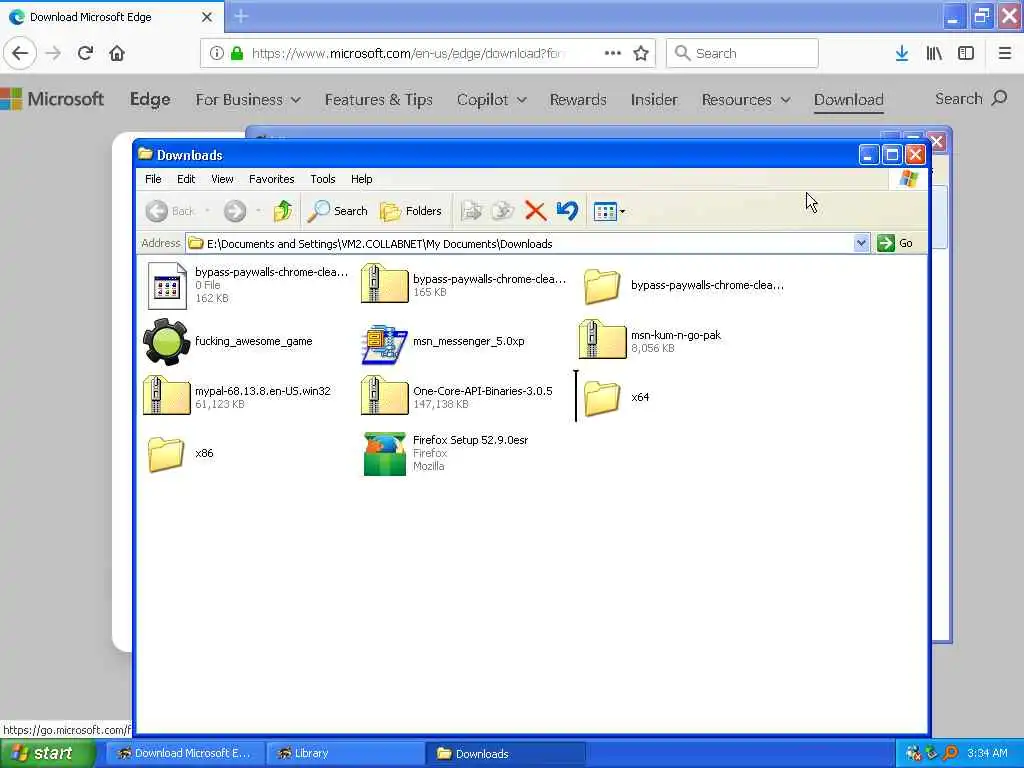The image size is (1024, 768).
Task: Open the page actions three-dot menu
Action: pyautogui.click(x=613, y=53)
